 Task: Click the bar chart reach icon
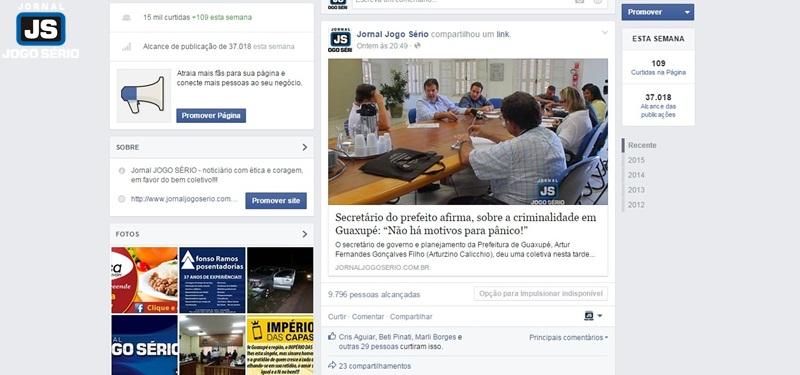point(126,46)
